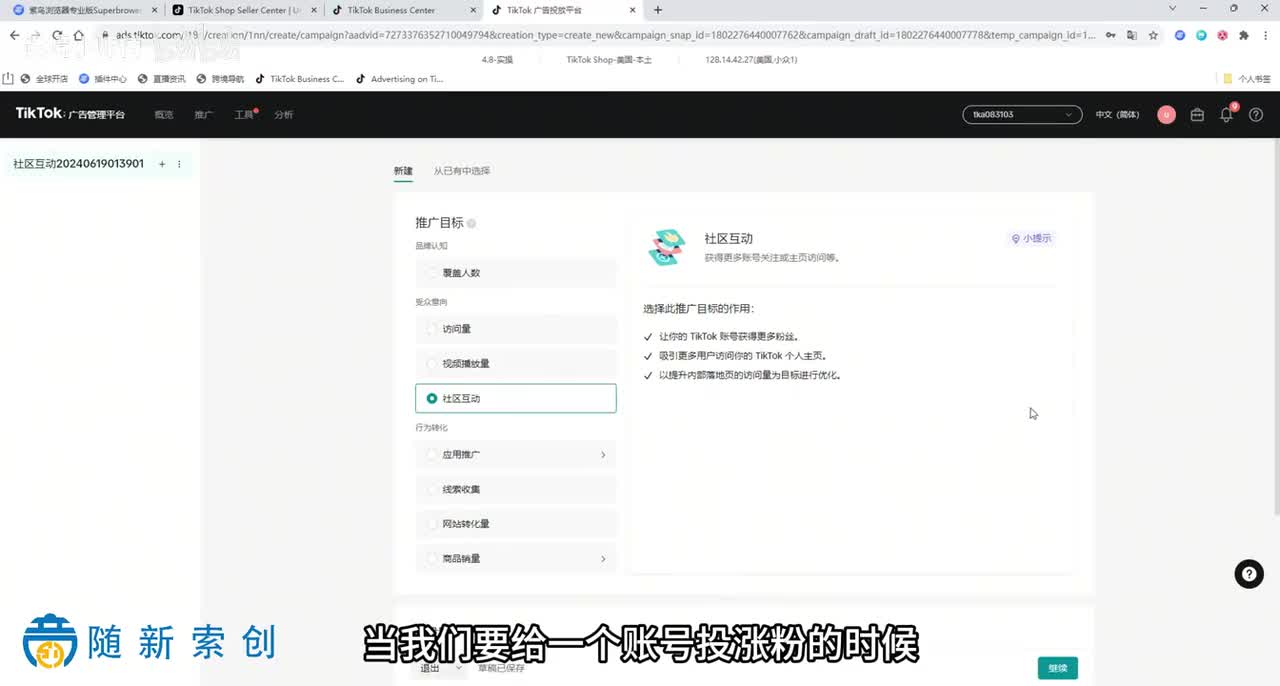Open the 分析 menu in header
The height and width of the screenshot is (686, 1280).
284,115
